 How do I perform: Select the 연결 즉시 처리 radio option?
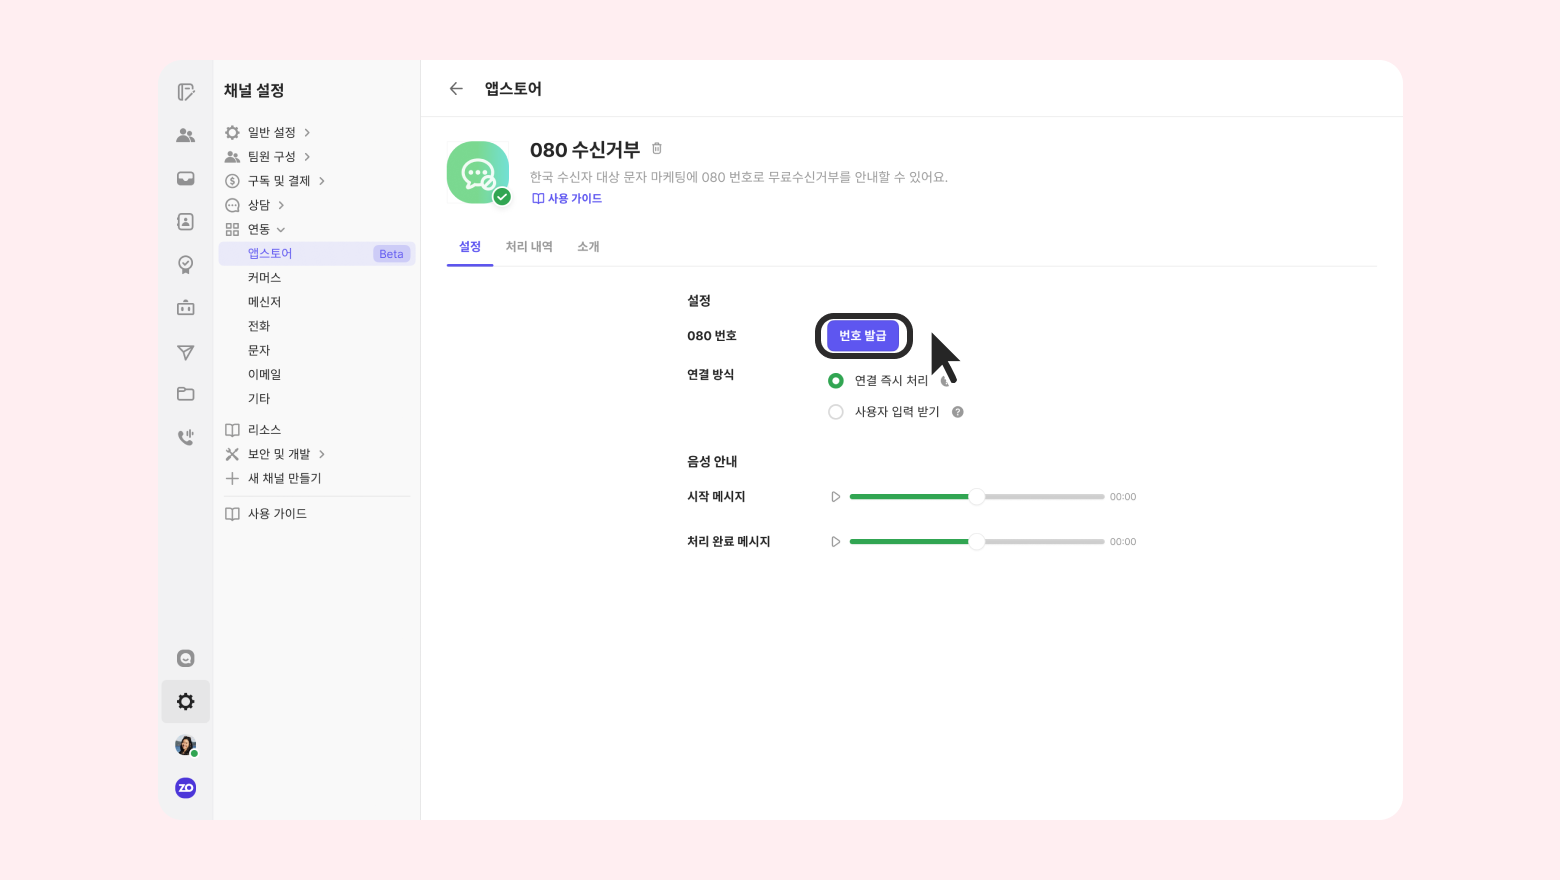pos(836,381)
